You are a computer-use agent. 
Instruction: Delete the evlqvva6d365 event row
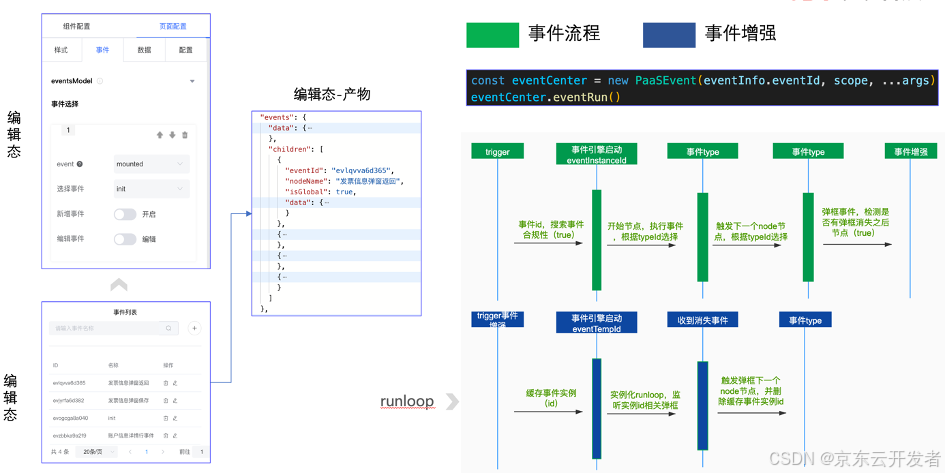click(x=166, y=383)
